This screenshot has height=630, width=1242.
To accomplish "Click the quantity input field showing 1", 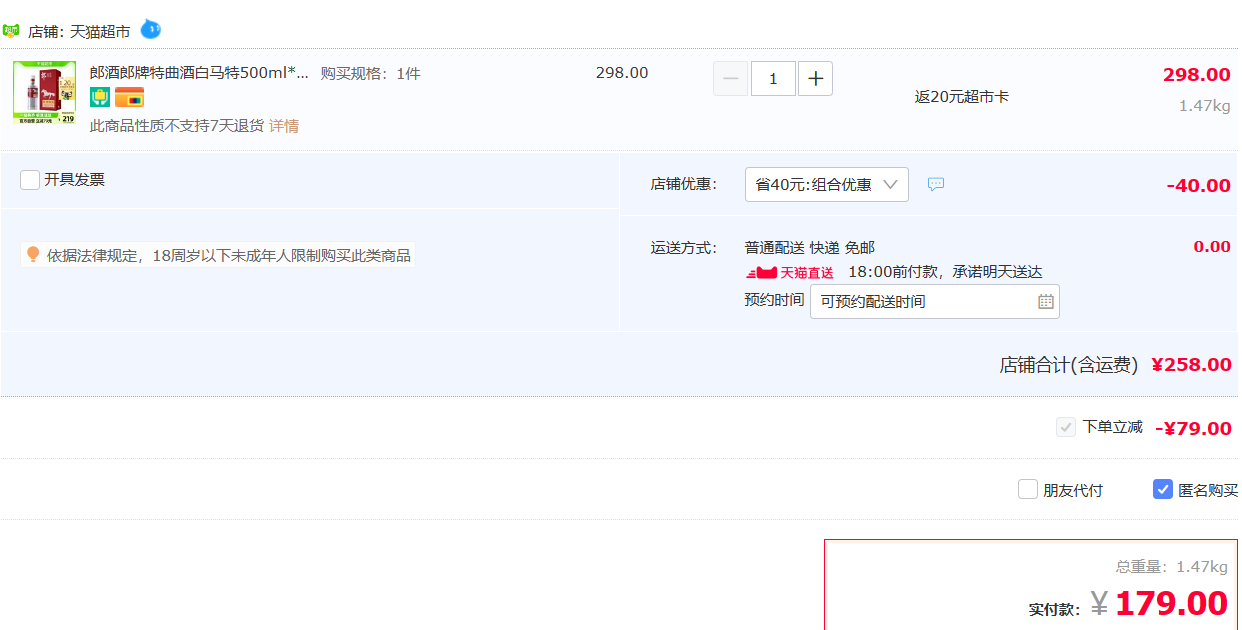I will click(x=773, y=79).
